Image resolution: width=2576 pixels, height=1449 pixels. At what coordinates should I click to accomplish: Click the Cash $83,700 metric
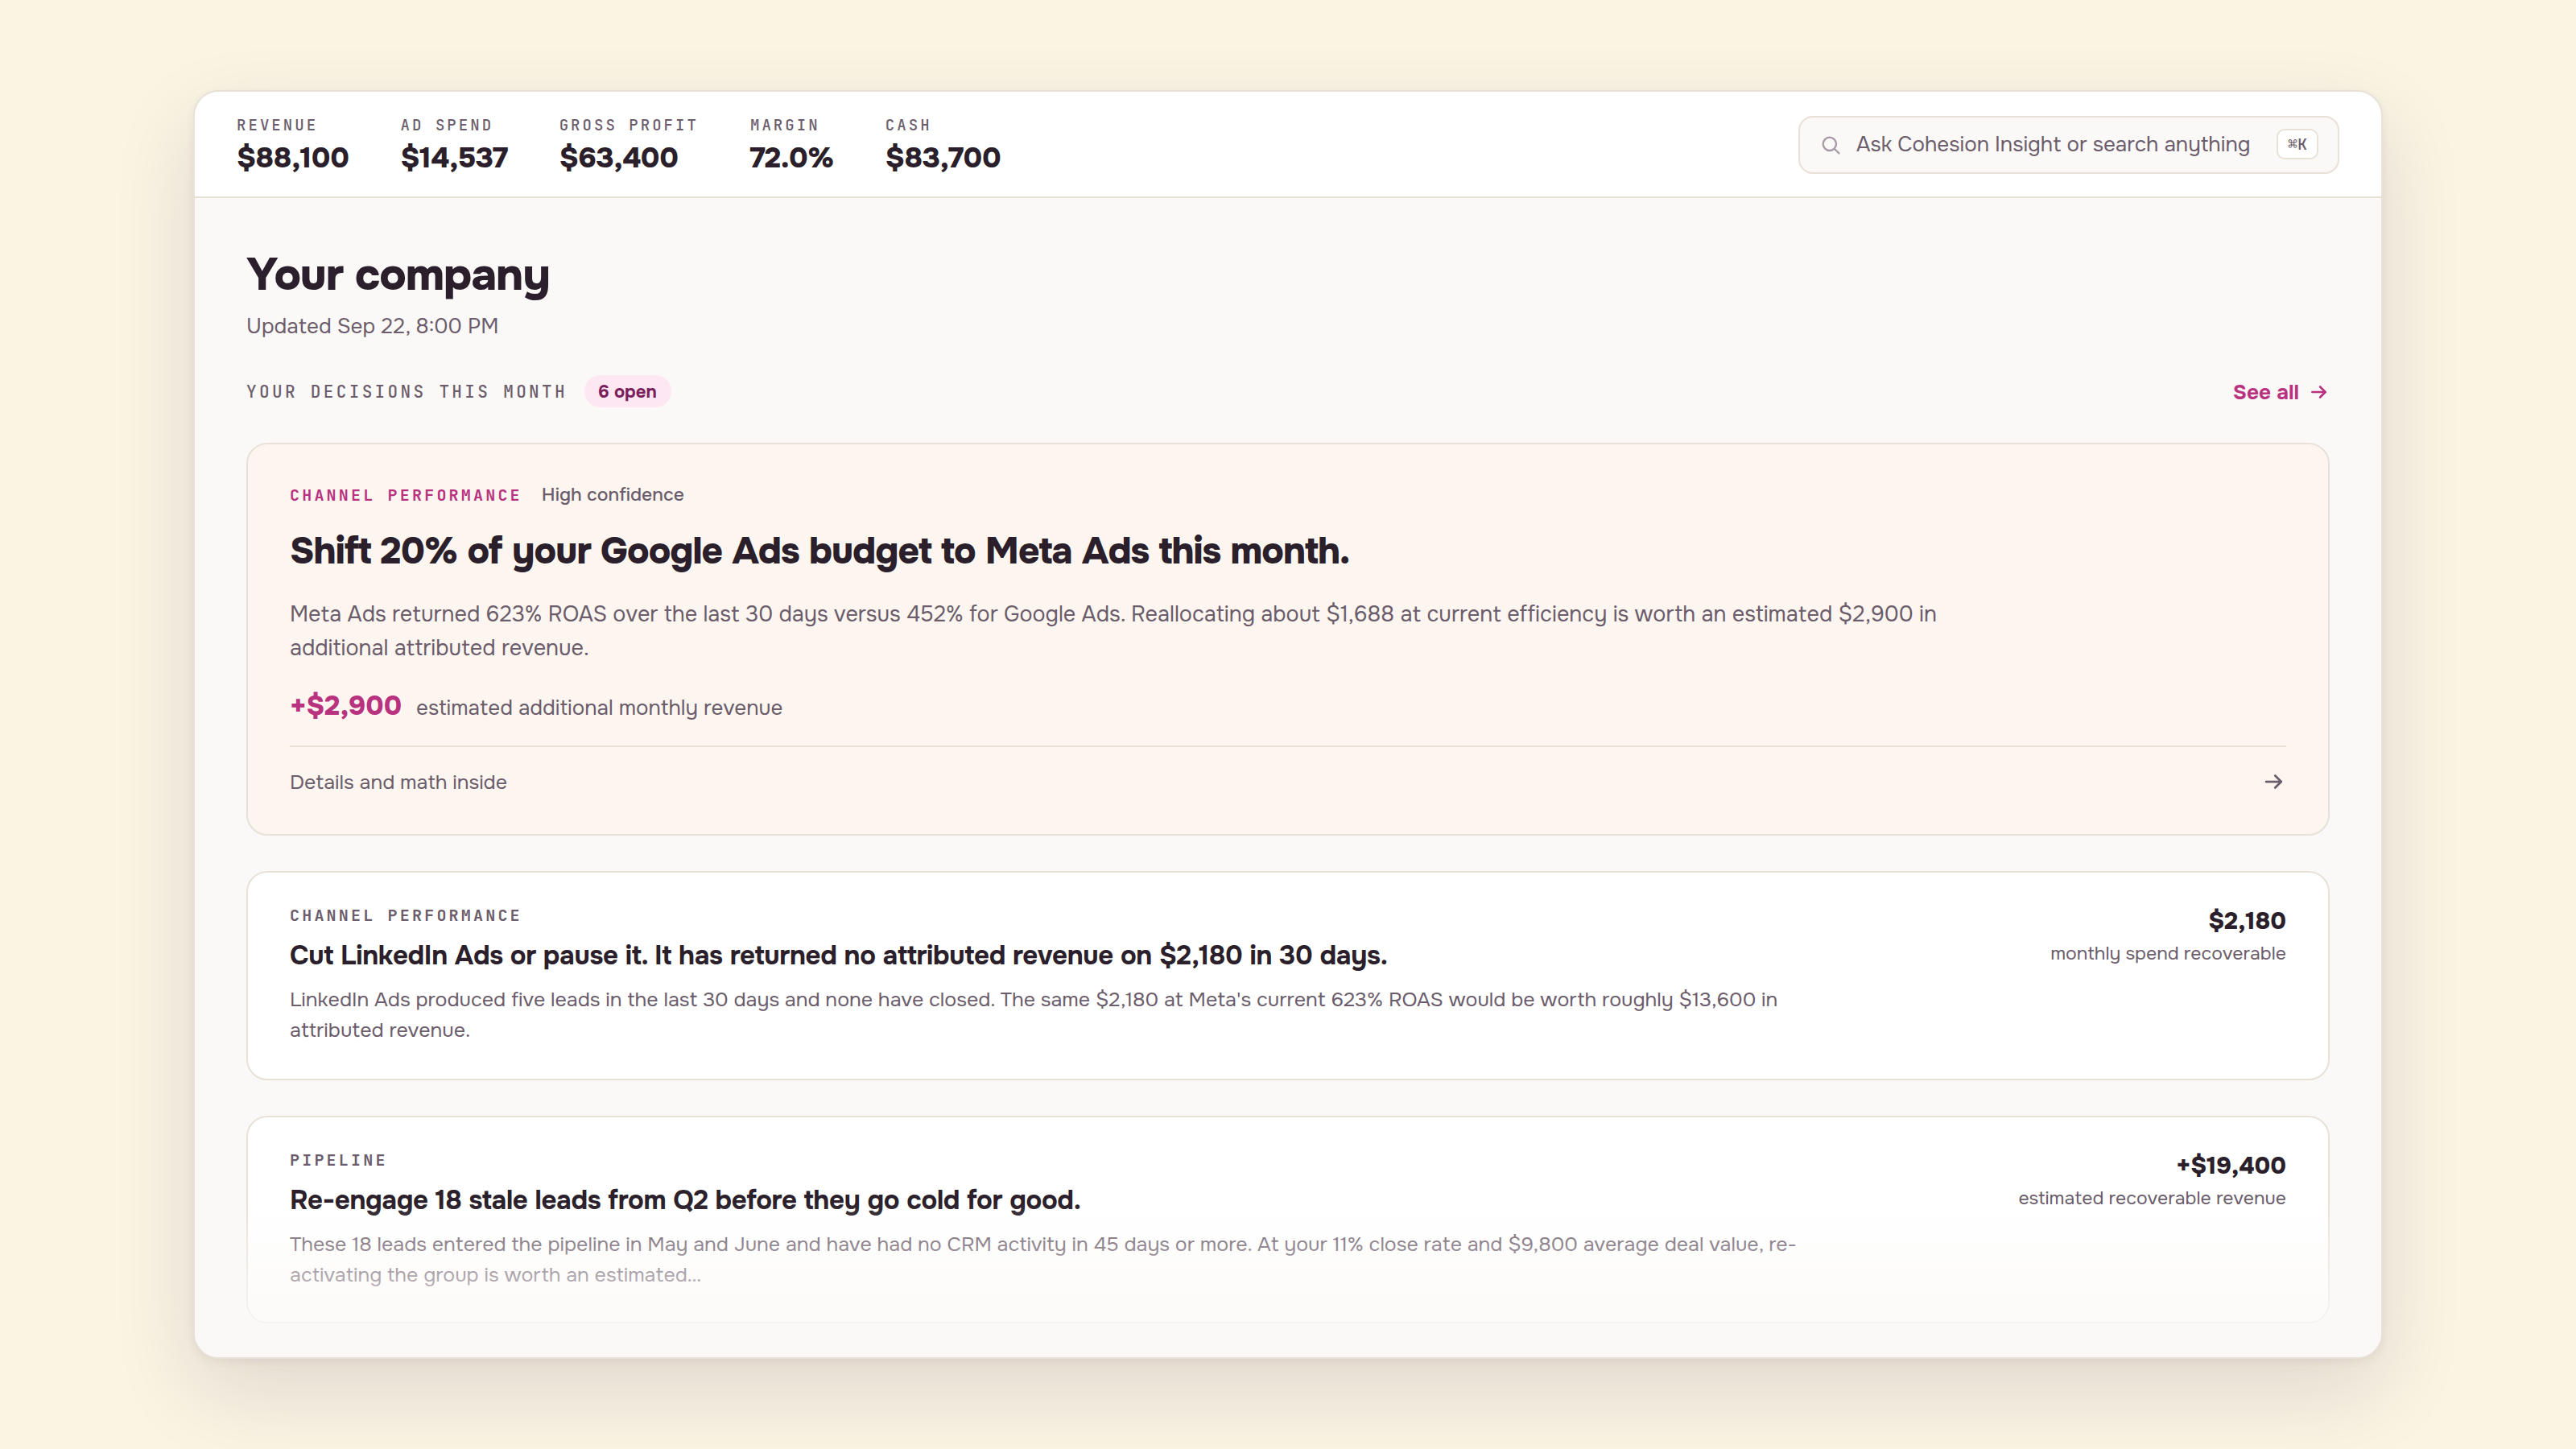942,145
